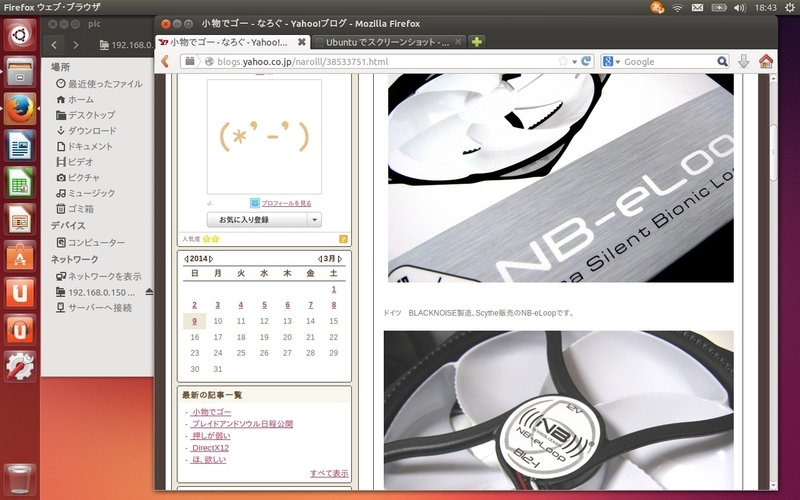Go to previous year in calendar
This screenshot has width=800, height=500.
click(x=186, y=259)
